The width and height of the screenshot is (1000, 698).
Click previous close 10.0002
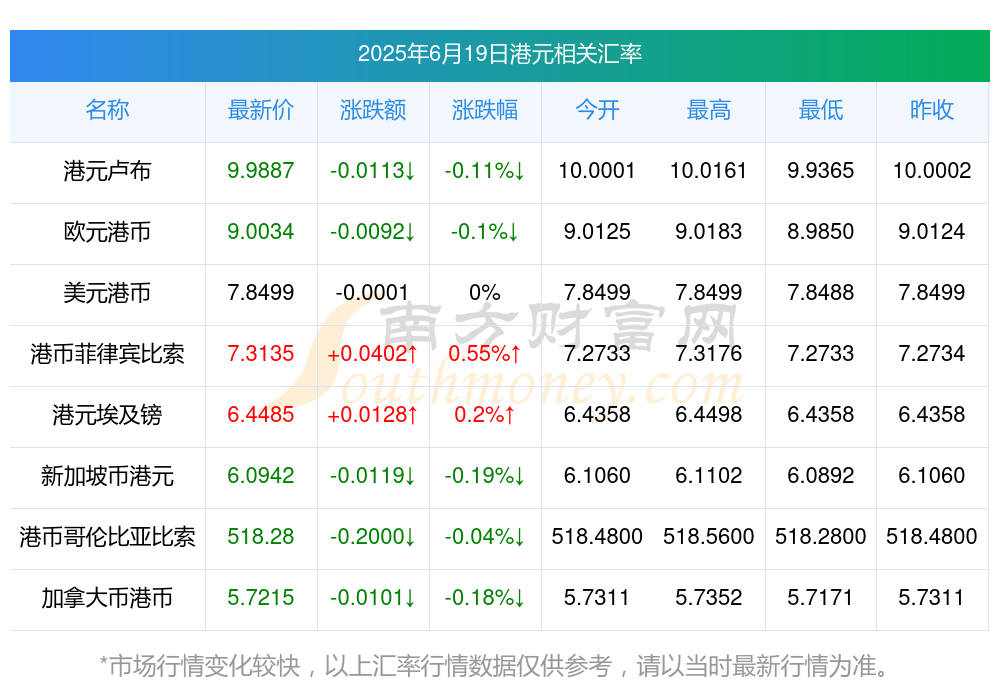pos(932,171)
